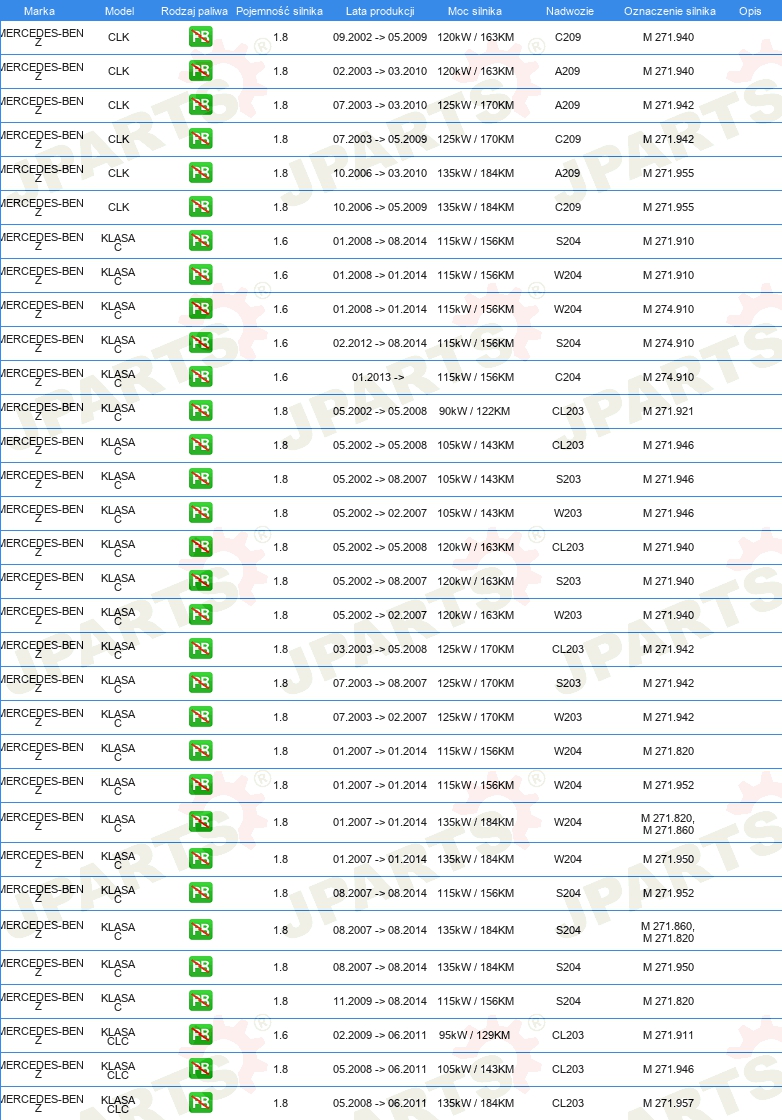Click the Moc silnika column header
Image resolution: width=782 pixels, height=1120 pixels.
pyautogui.click(x=475, y=11)
